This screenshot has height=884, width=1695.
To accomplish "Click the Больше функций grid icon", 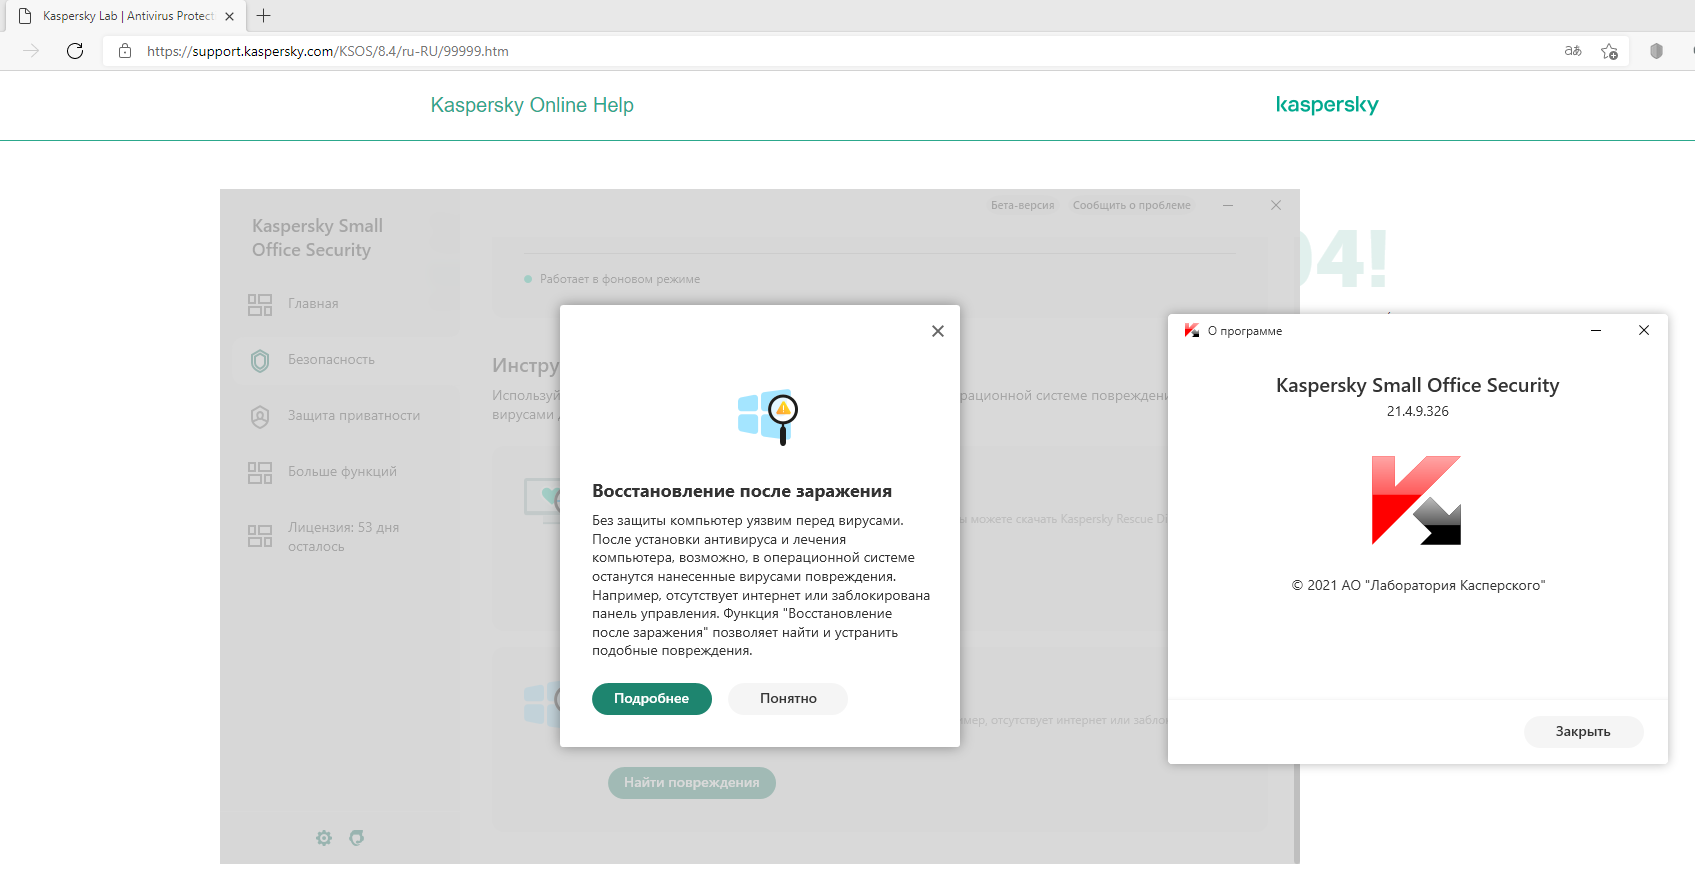I will [x=260, y=473].
